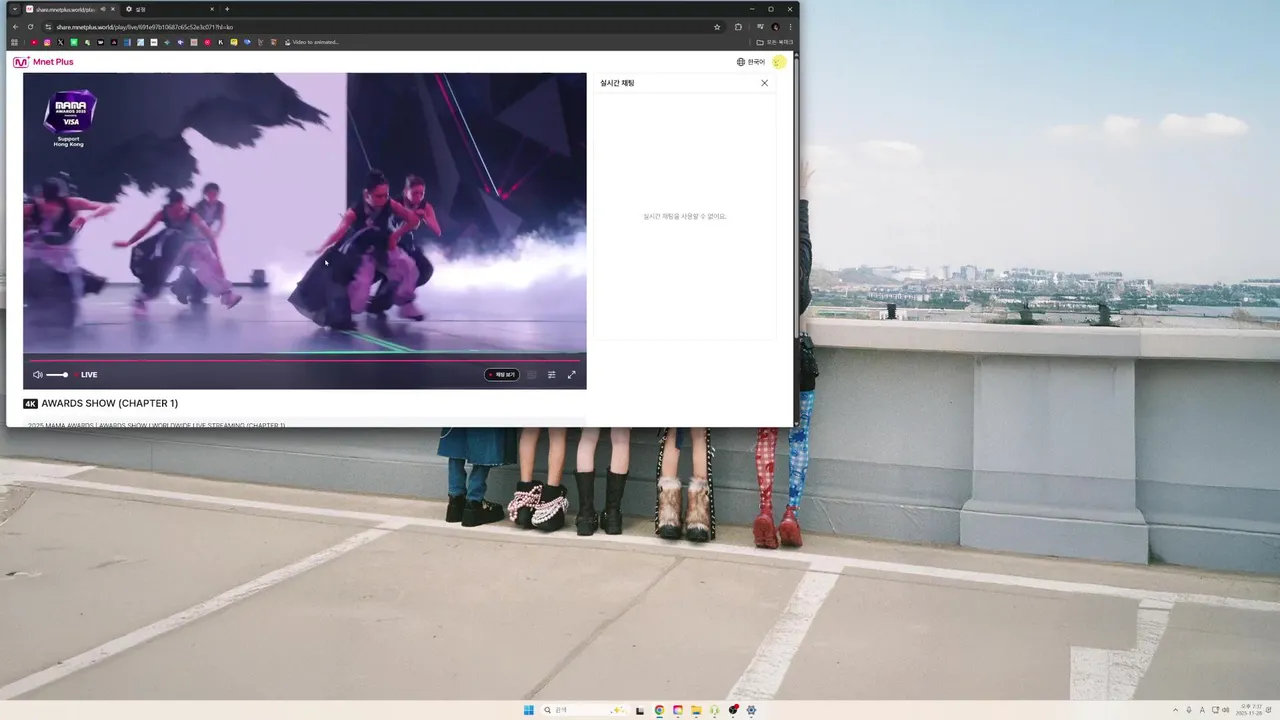
Task: Expand the tab search dropdown arrow
Action: (x=14, y=9)
